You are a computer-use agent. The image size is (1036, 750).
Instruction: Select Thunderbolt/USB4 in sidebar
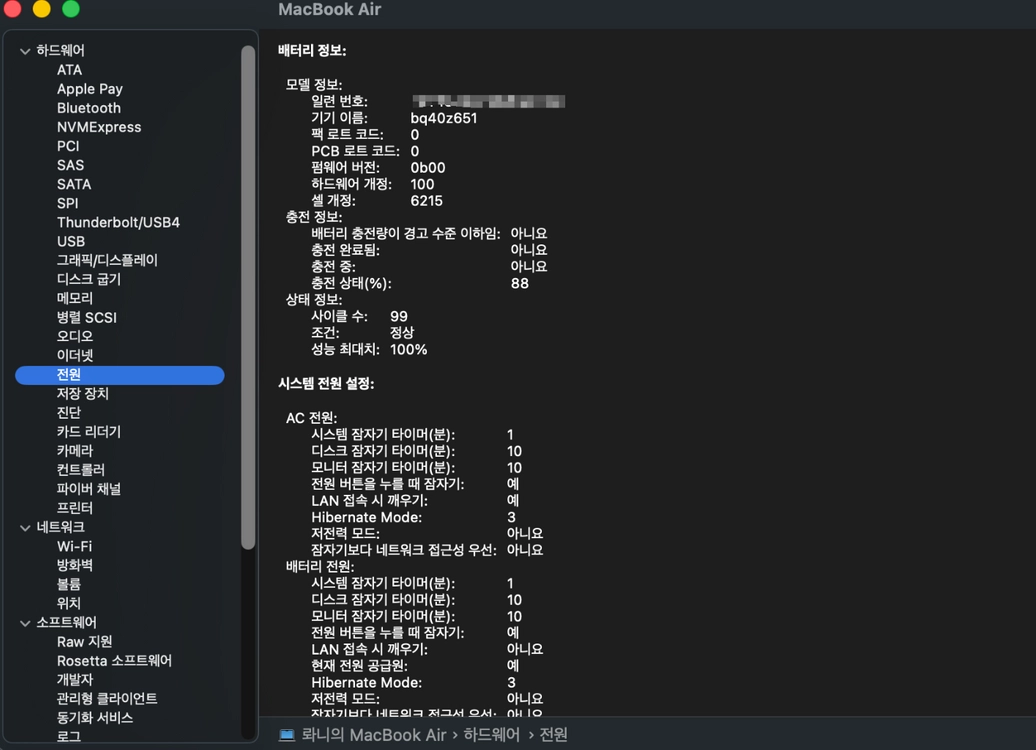point(118,223)
